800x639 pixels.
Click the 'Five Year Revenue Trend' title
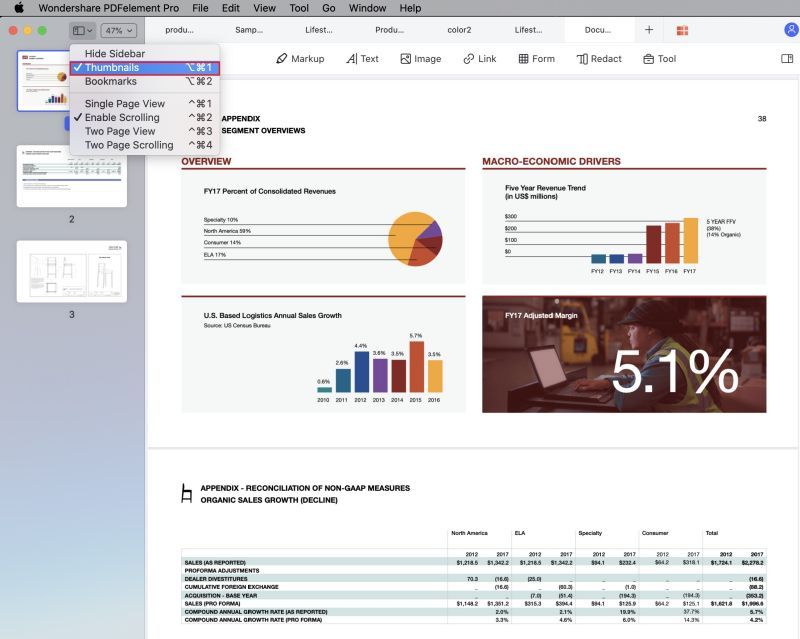pyautogui.click(x=545, y=188)
